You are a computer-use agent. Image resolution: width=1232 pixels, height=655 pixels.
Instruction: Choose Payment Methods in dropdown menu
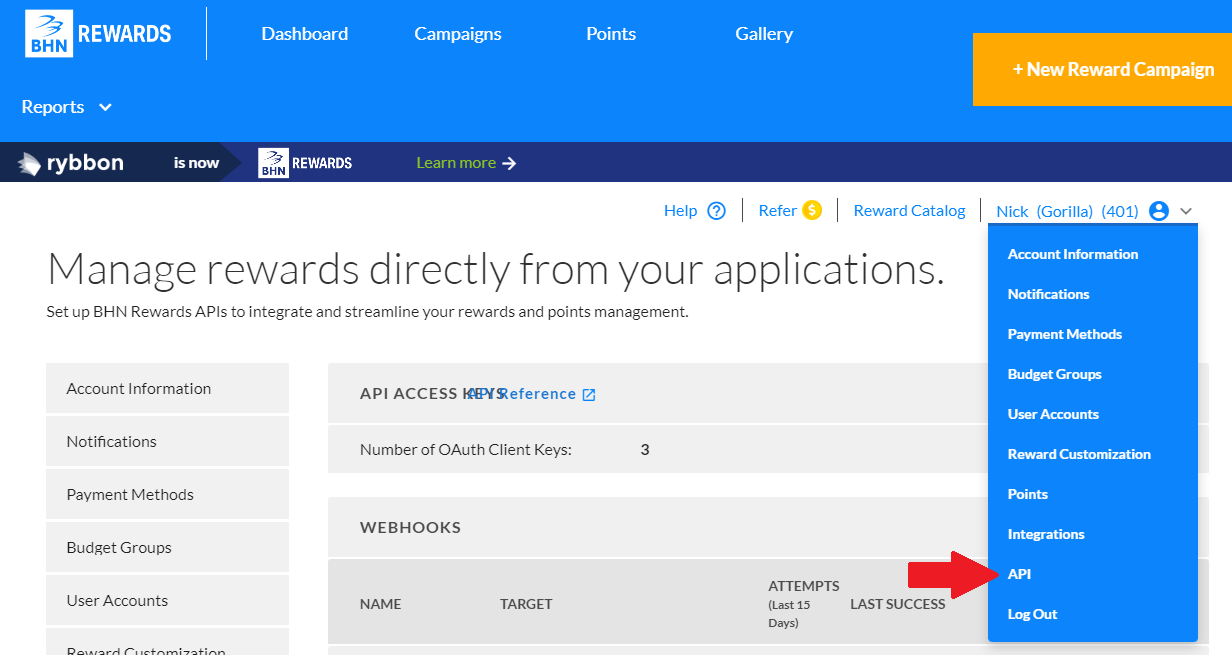pyautogui.click(x=1065, y=334)
